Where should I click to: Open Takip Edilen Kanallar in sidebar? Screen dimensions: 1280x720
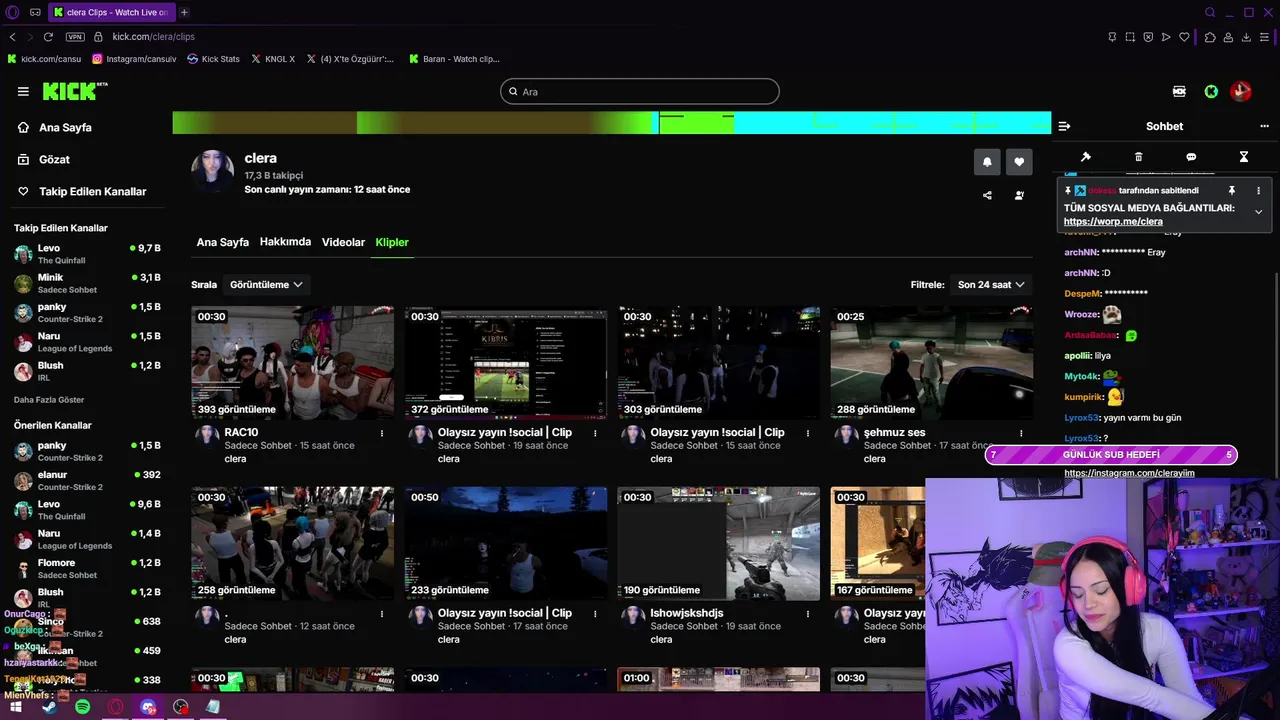(x=92, y=191)
